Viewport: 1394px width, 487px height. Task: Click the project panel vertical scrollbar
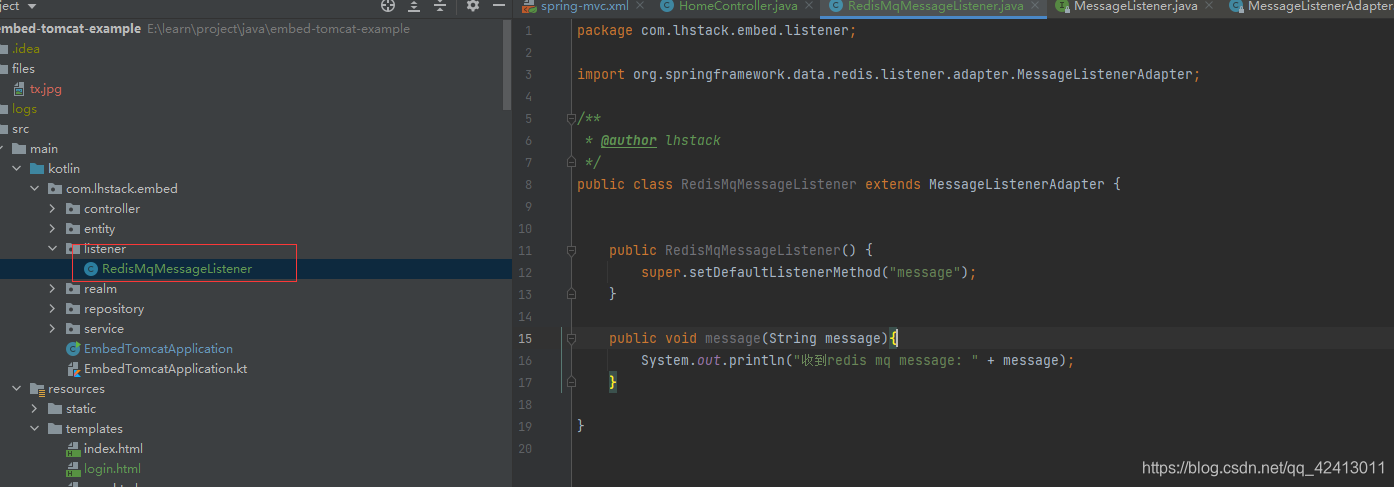507,64
